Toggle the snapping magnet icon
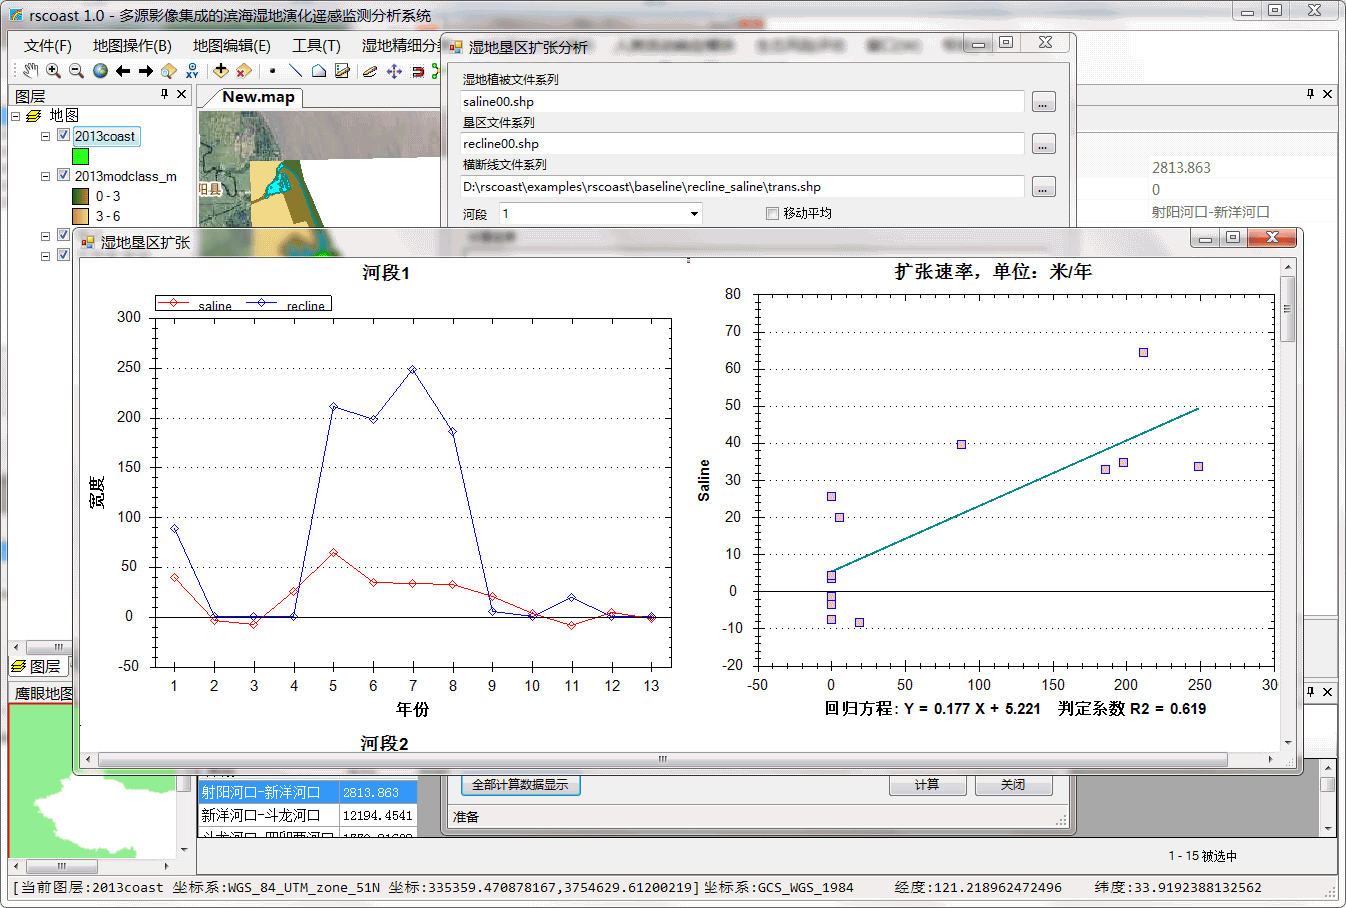 (x=418, y=71)
